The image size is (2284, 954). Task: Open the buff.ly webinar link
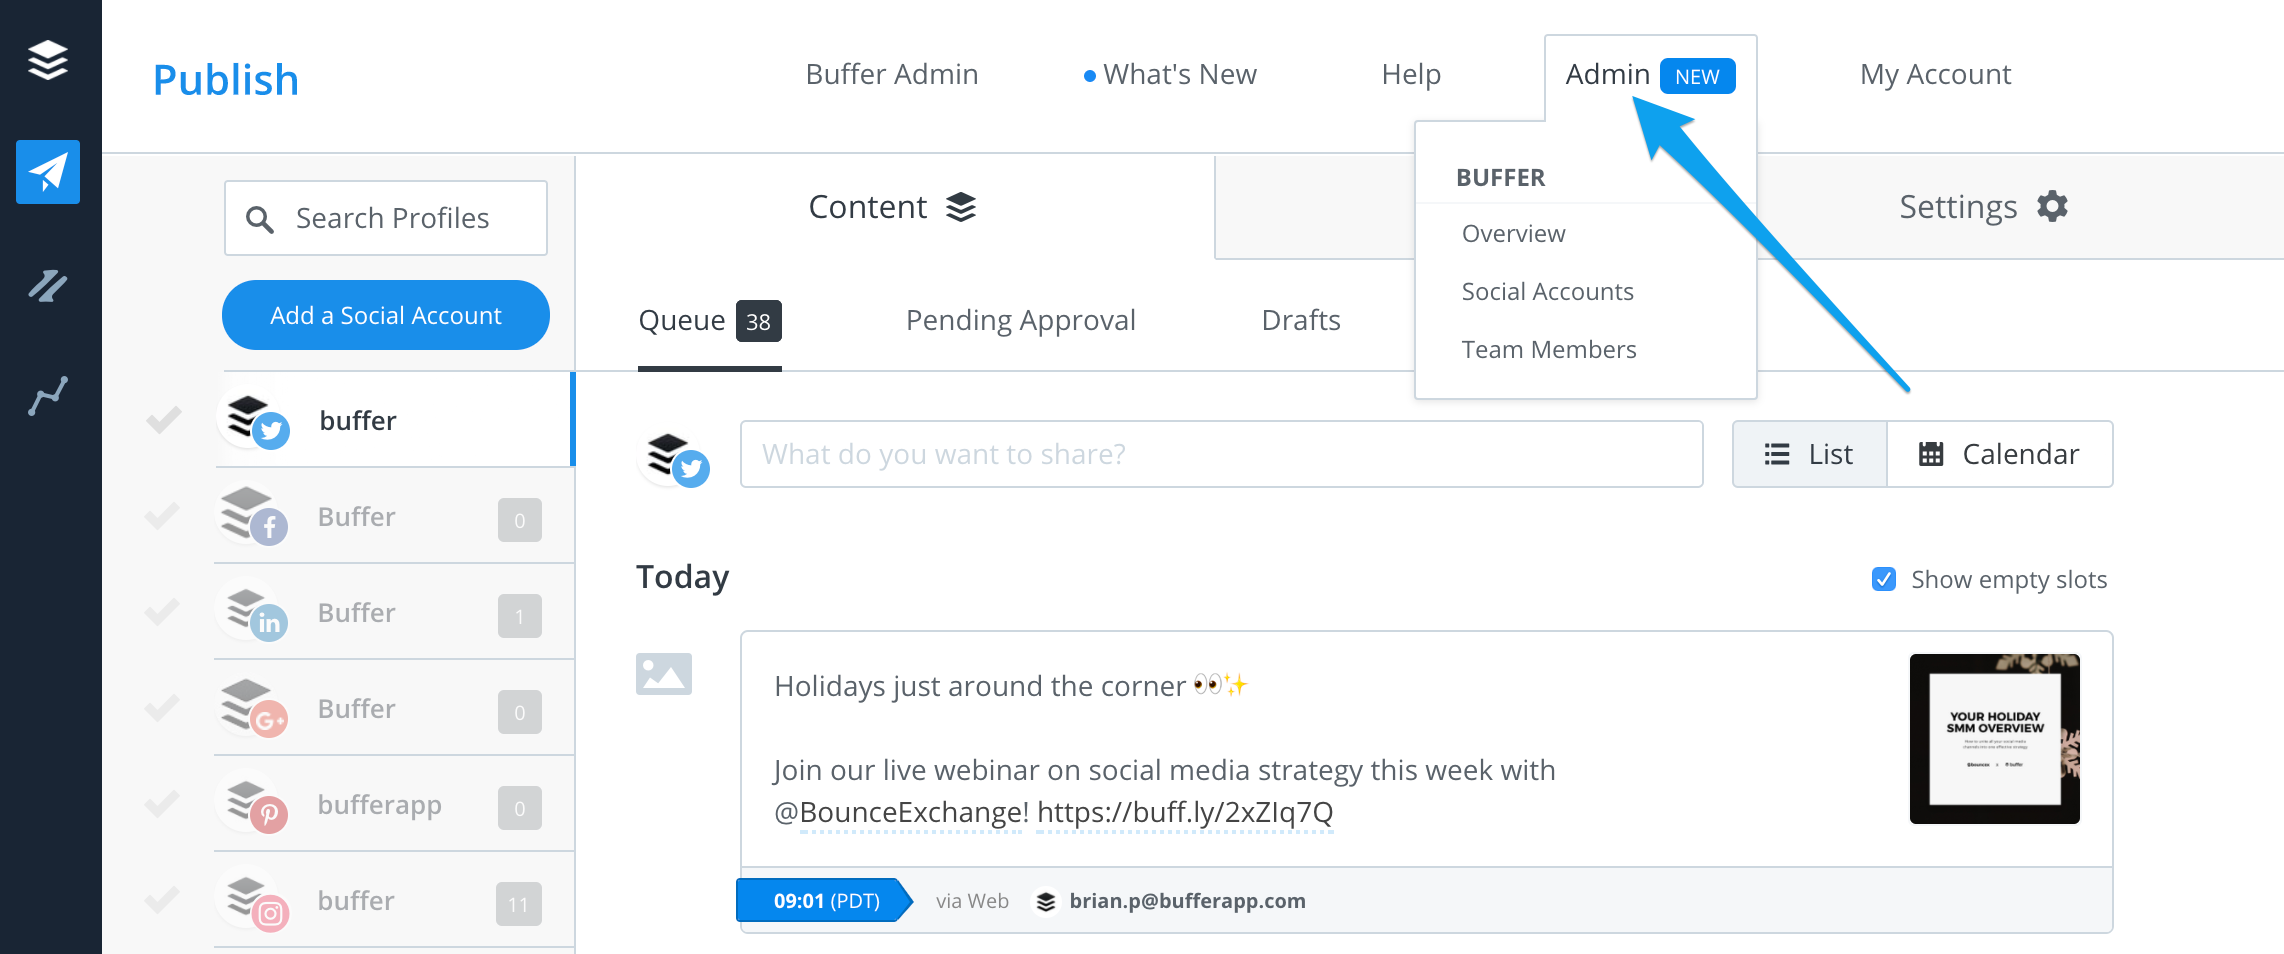1185,813
